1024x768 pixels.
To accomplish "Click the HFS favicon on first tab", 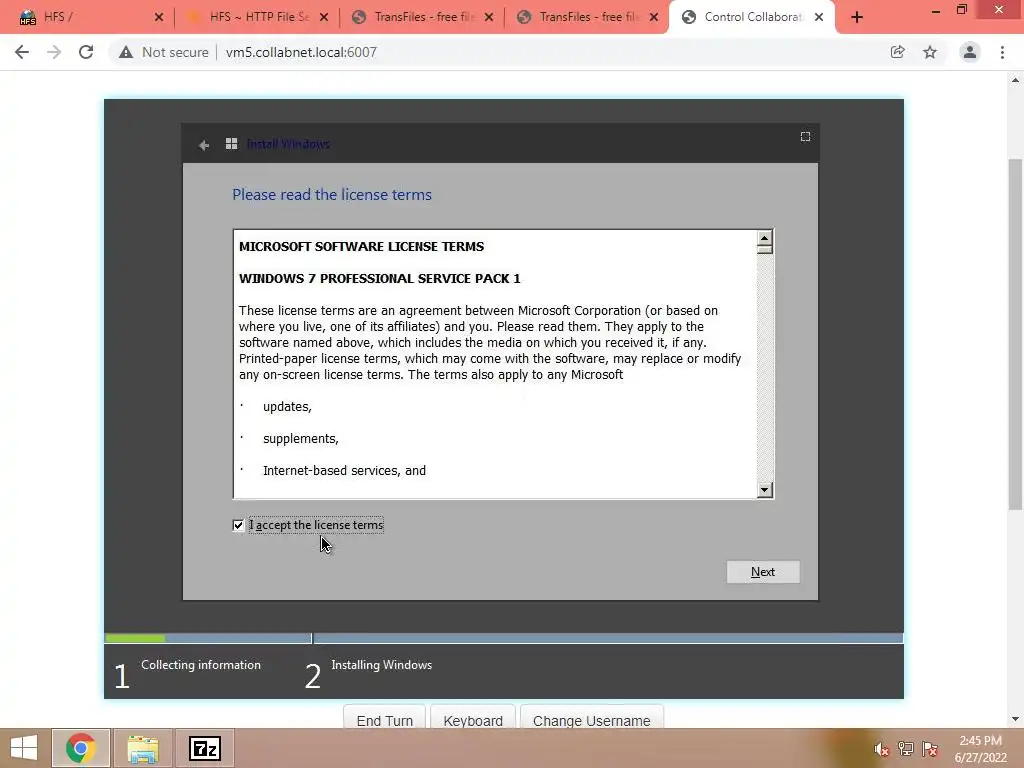I will (27, 17).
